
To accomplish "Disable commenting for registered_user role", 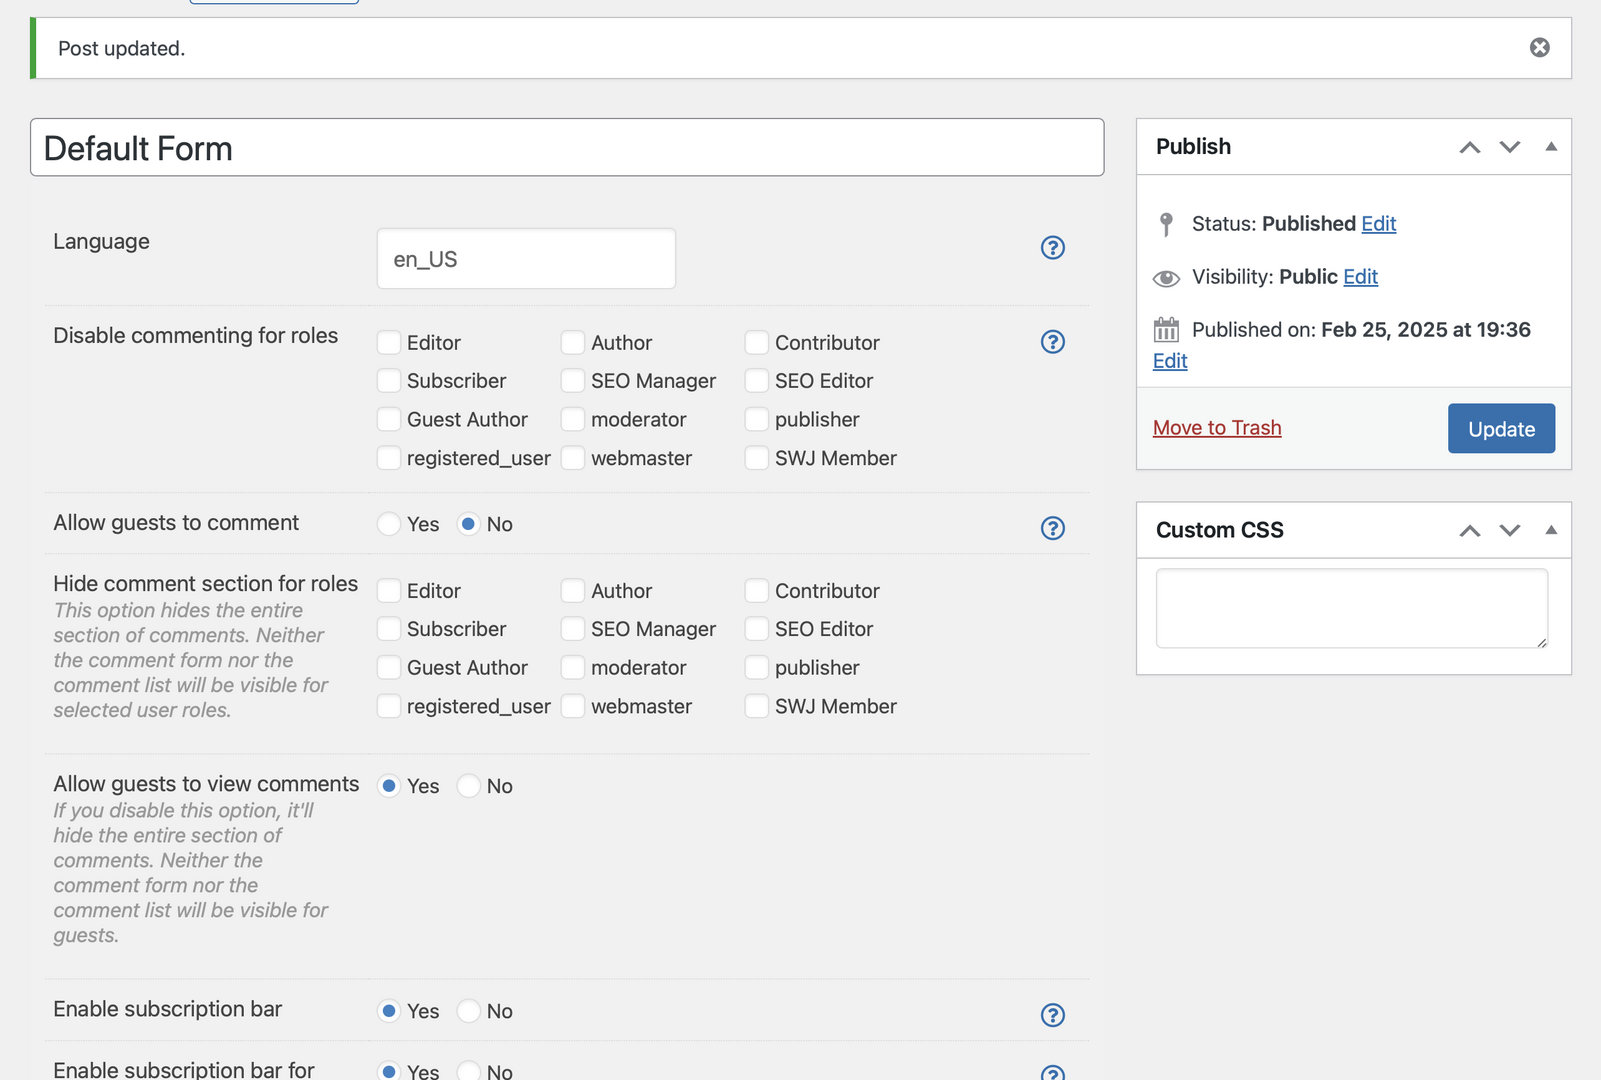I will point(389,458).
